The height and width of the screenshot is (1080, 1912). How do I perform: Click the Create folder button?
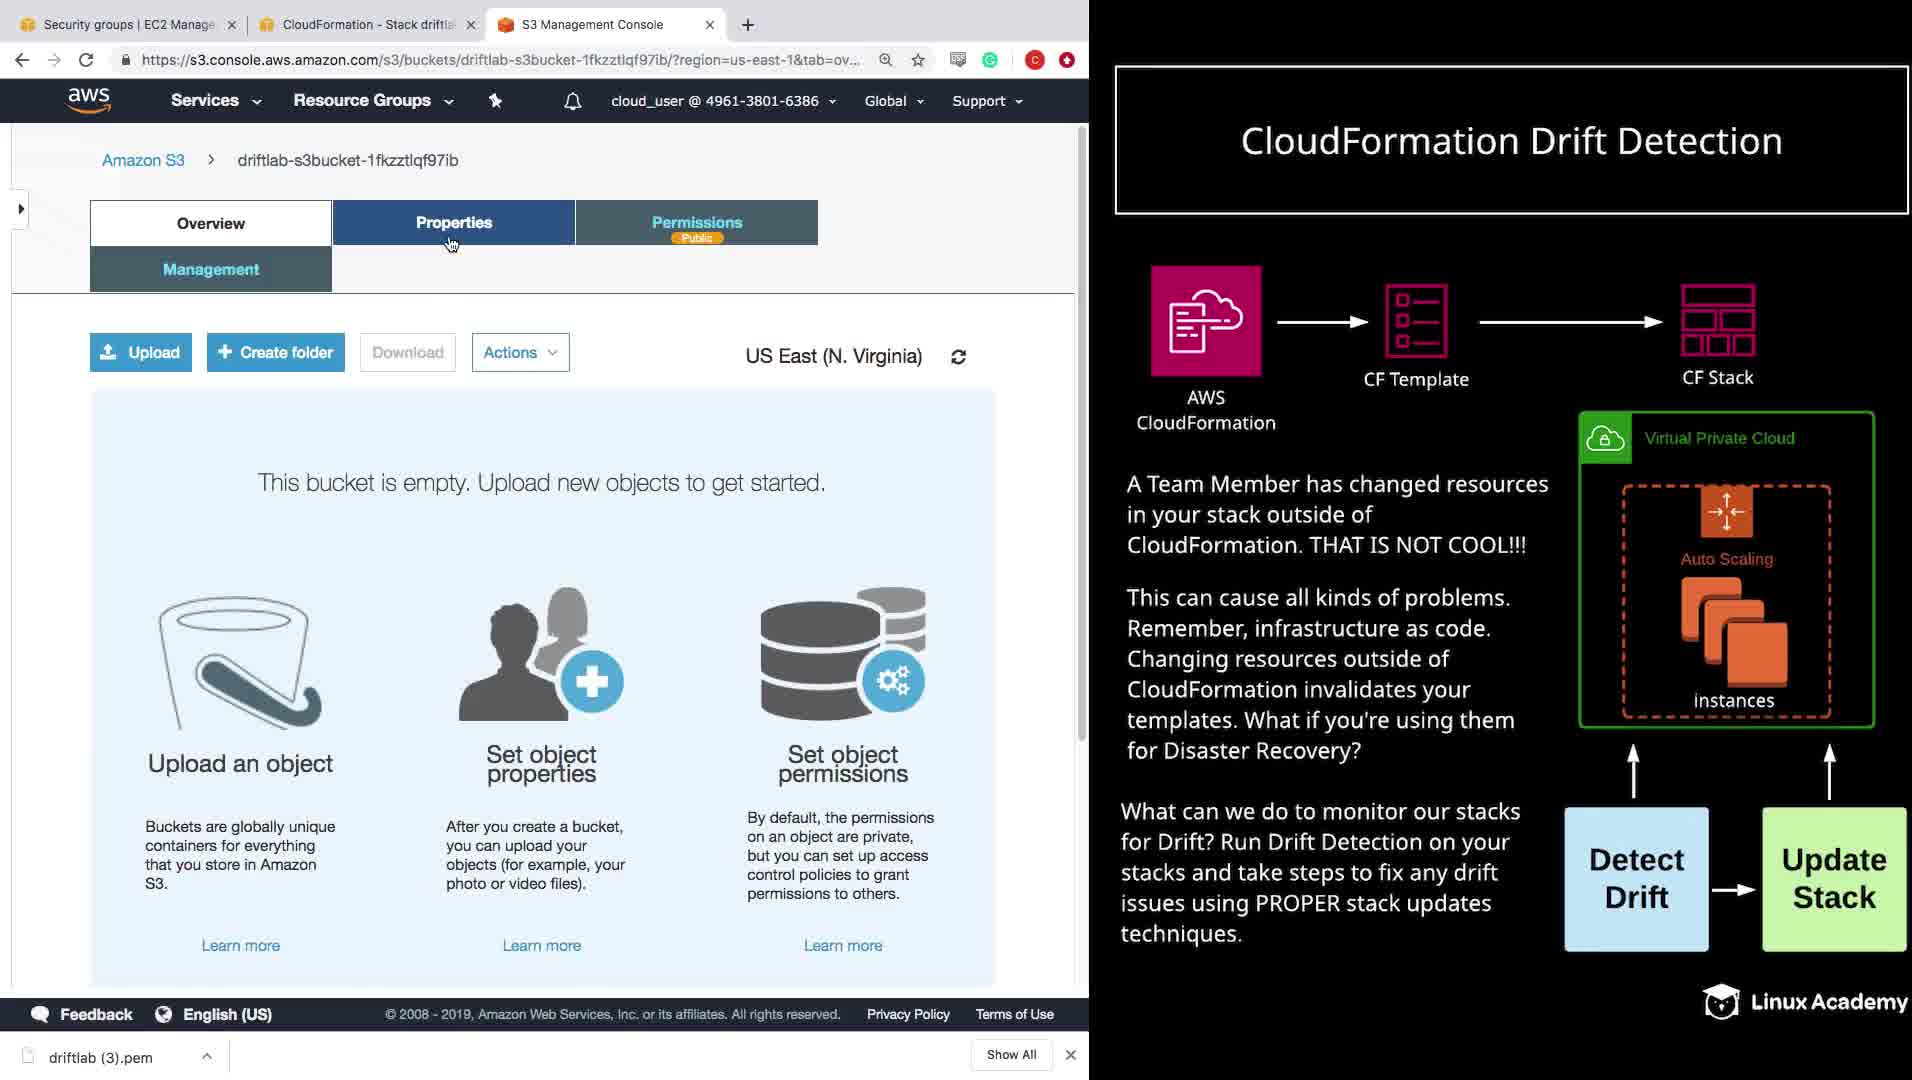point(276,353)
